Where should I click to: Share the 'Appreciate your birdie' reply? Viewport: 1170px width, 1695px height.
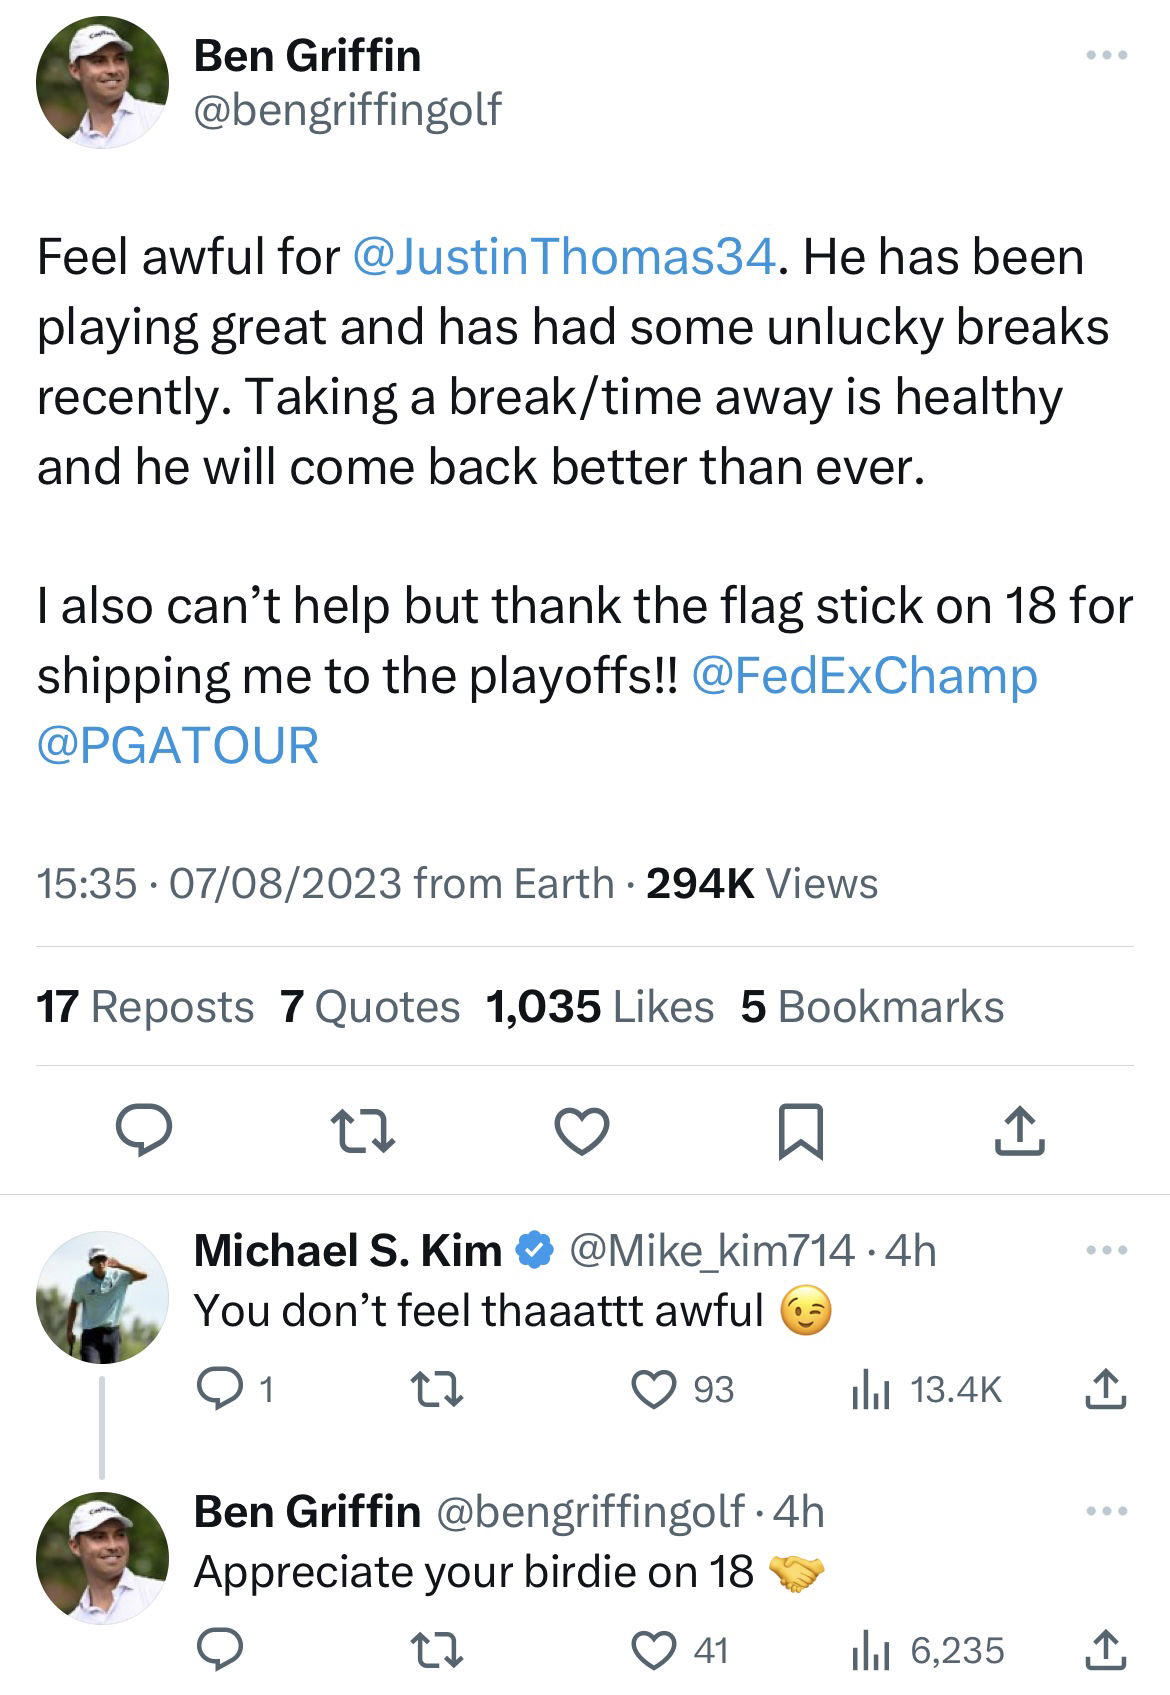(1105, 1651)
